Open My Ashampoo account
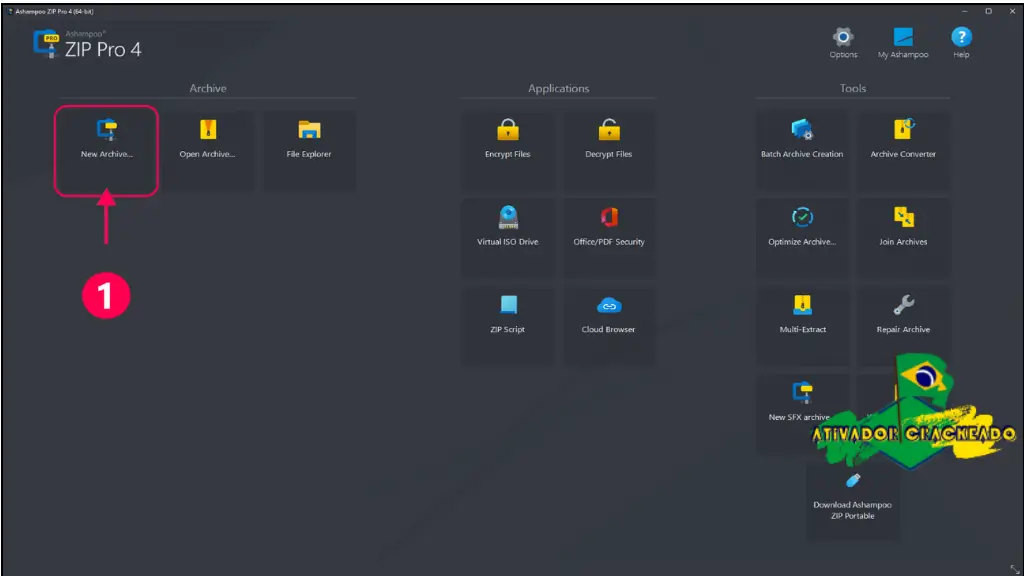1024x576 pixels. coord(903,43)
